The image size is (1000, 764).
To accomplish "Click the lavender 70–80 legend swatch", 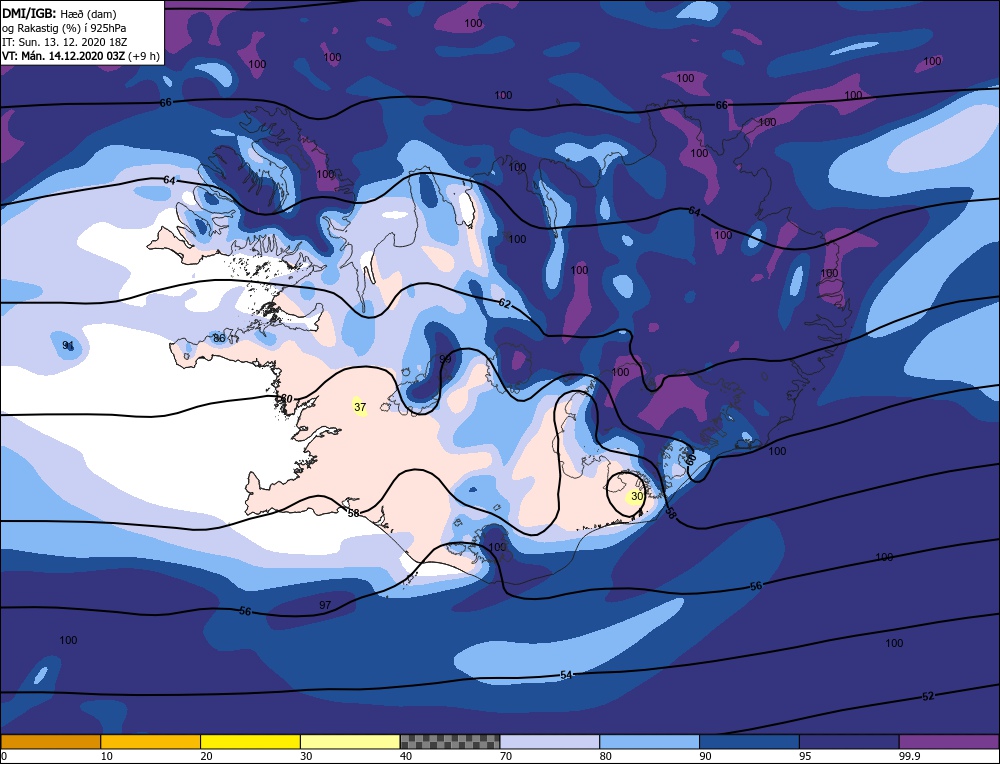I will coord(550,742).
